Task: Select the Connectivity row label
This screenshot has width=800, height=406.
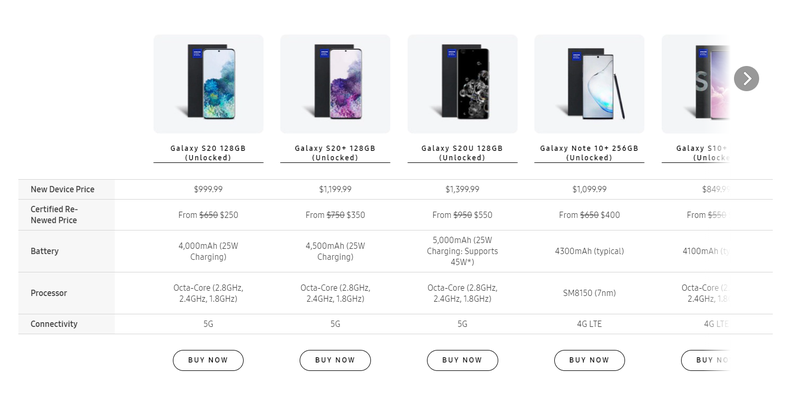Action: [54, 324]
